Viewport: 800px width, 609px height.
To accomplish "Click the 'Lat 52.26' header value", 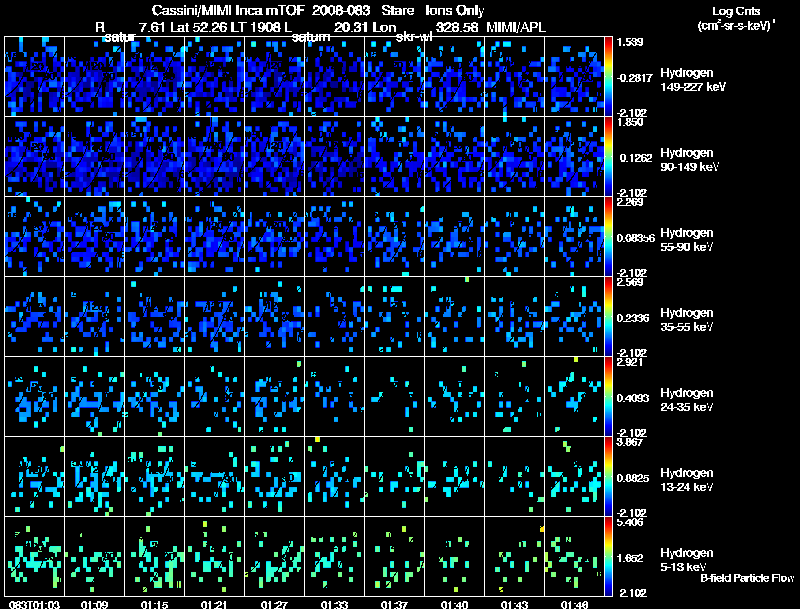I will tap(199, 27).
